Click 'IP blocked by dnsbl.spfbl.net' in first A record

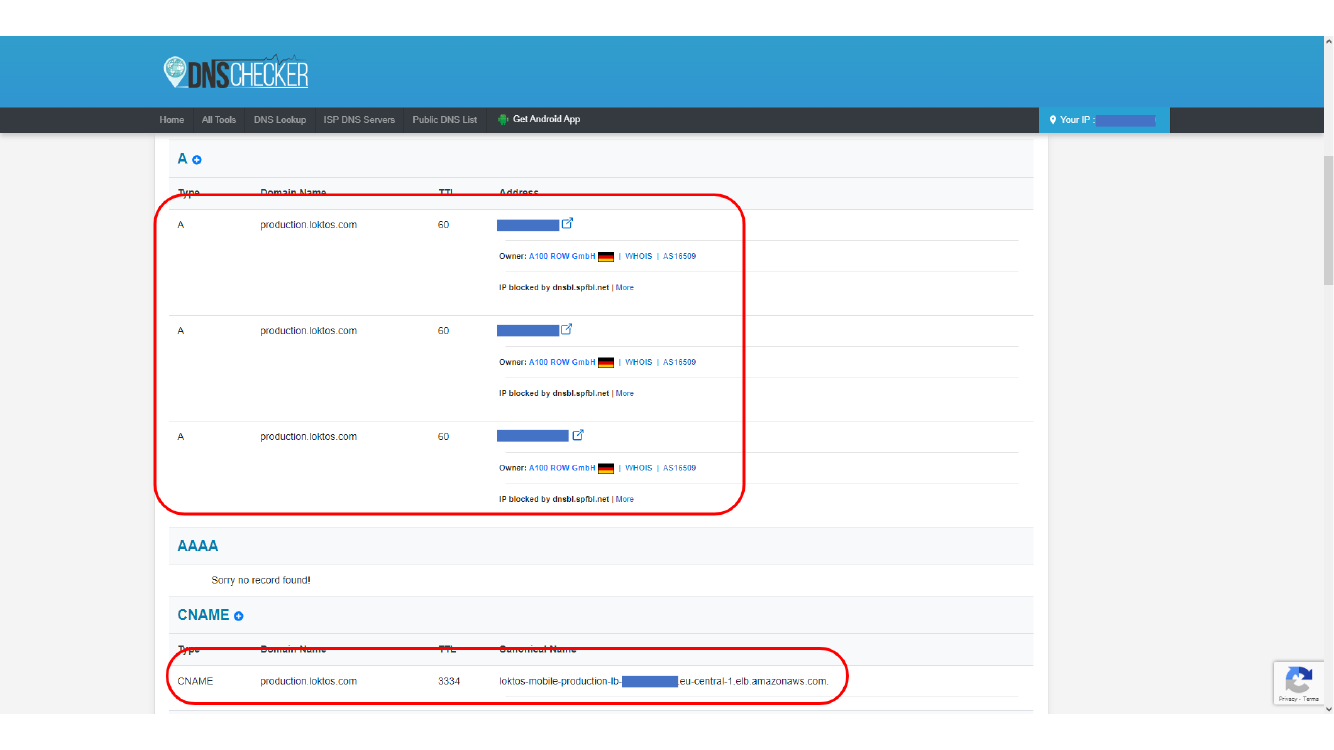point(554,288)
